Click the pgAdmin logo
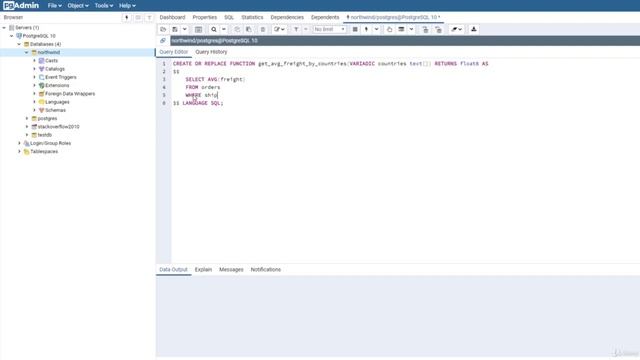 pyautogui.click(x=21, y=5)
